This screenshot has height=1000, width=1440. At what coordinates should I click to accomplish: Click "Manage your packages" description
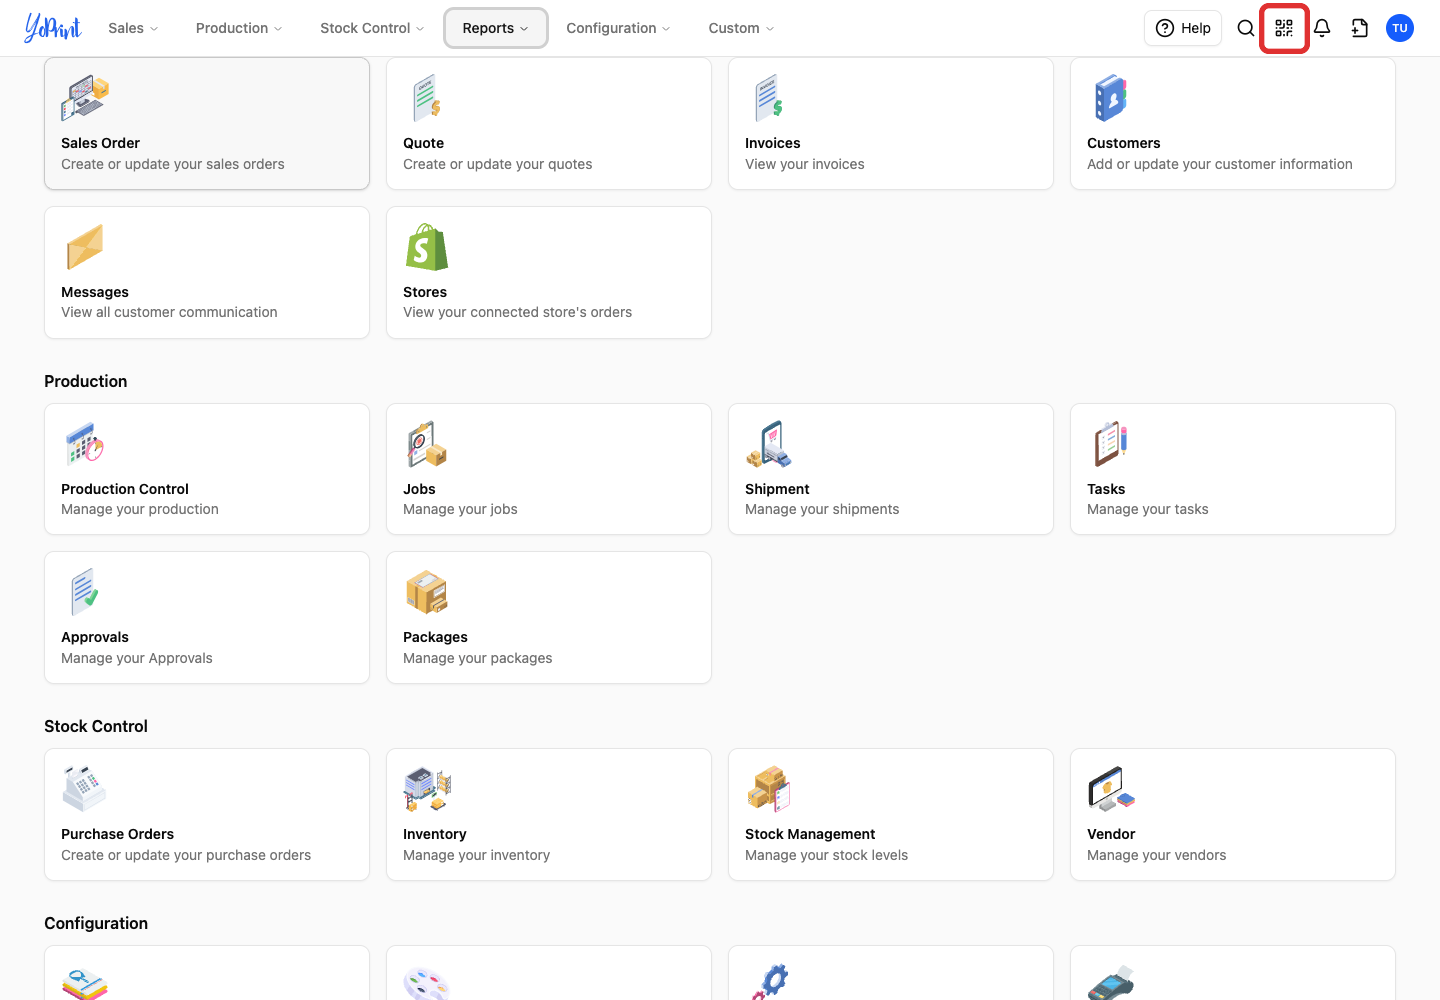pos(477,658)
